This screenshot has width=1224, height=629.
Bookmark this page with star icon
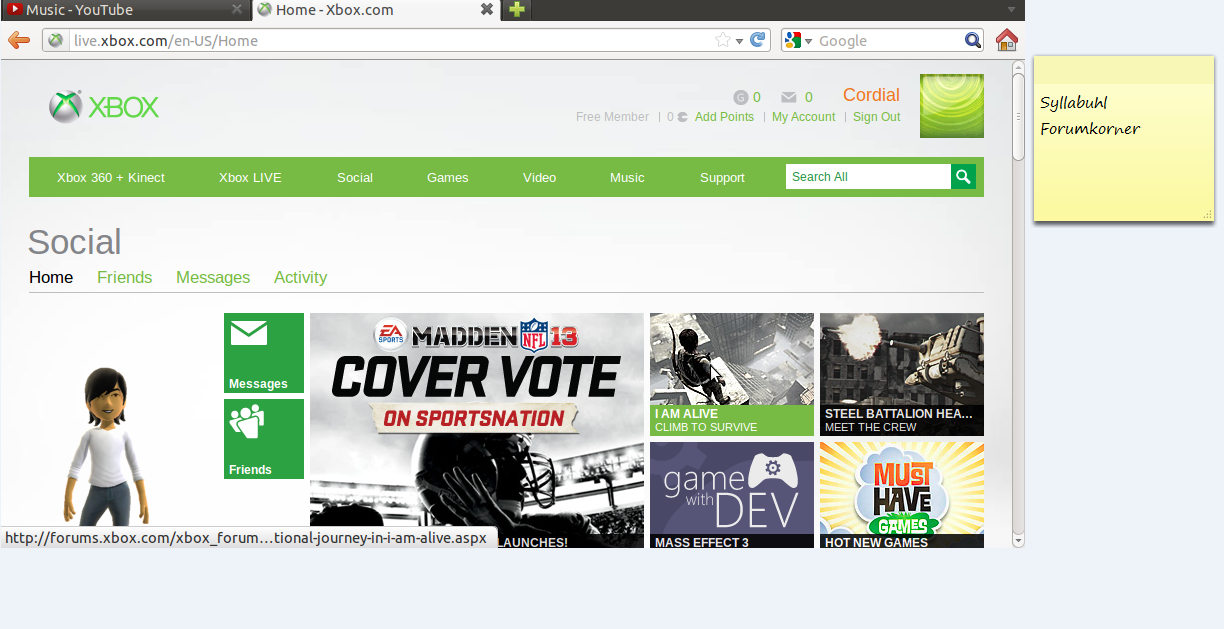(723, 40)
